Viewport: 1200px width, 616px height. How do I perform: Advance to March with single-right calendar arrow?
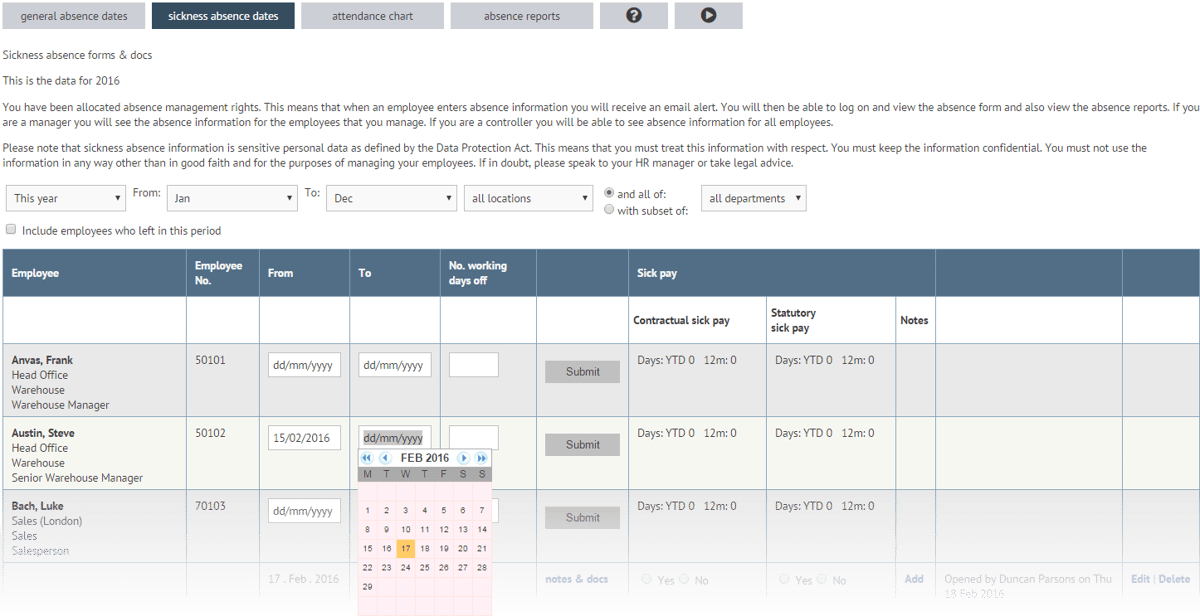click(x=462, y=457)
